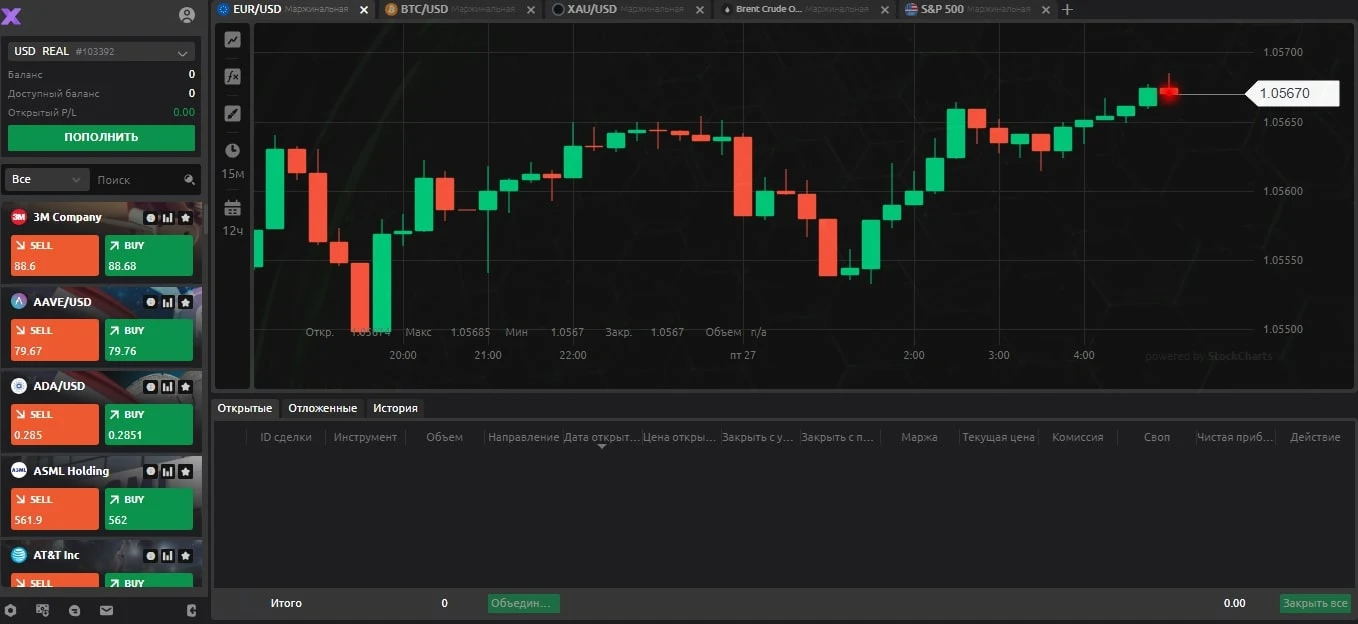Open the fx indicators tool
1358x624 pixels.
pos(232,76)
